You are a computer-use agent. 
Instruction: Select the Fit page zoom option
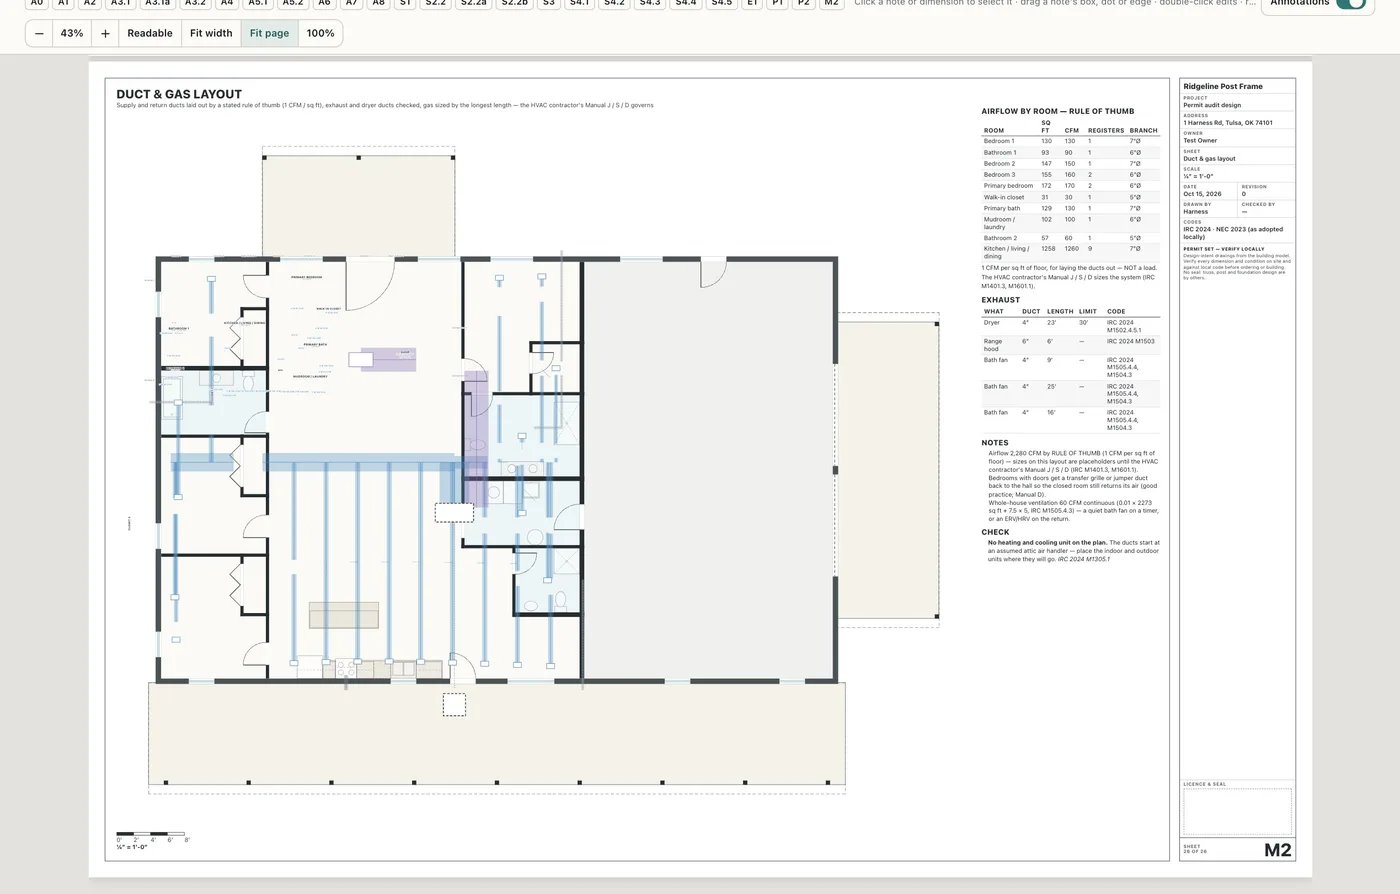269,33
